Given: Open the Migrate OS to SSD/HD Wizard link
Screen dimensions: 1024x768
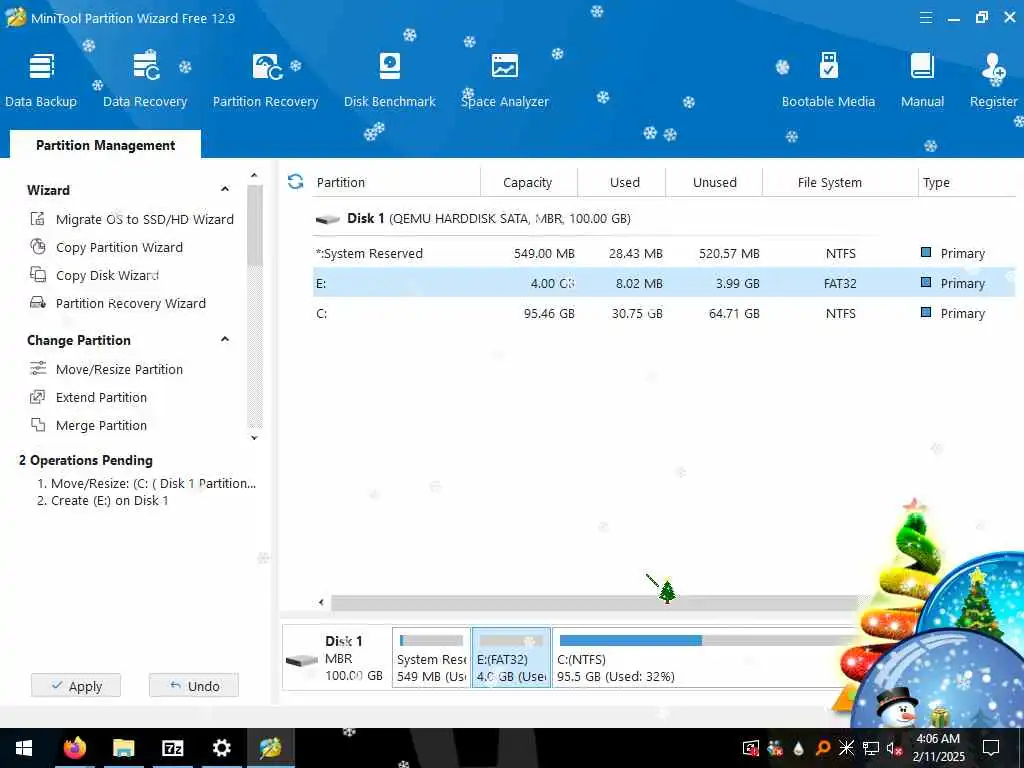Looking at the screenshot, I should 144,219.
